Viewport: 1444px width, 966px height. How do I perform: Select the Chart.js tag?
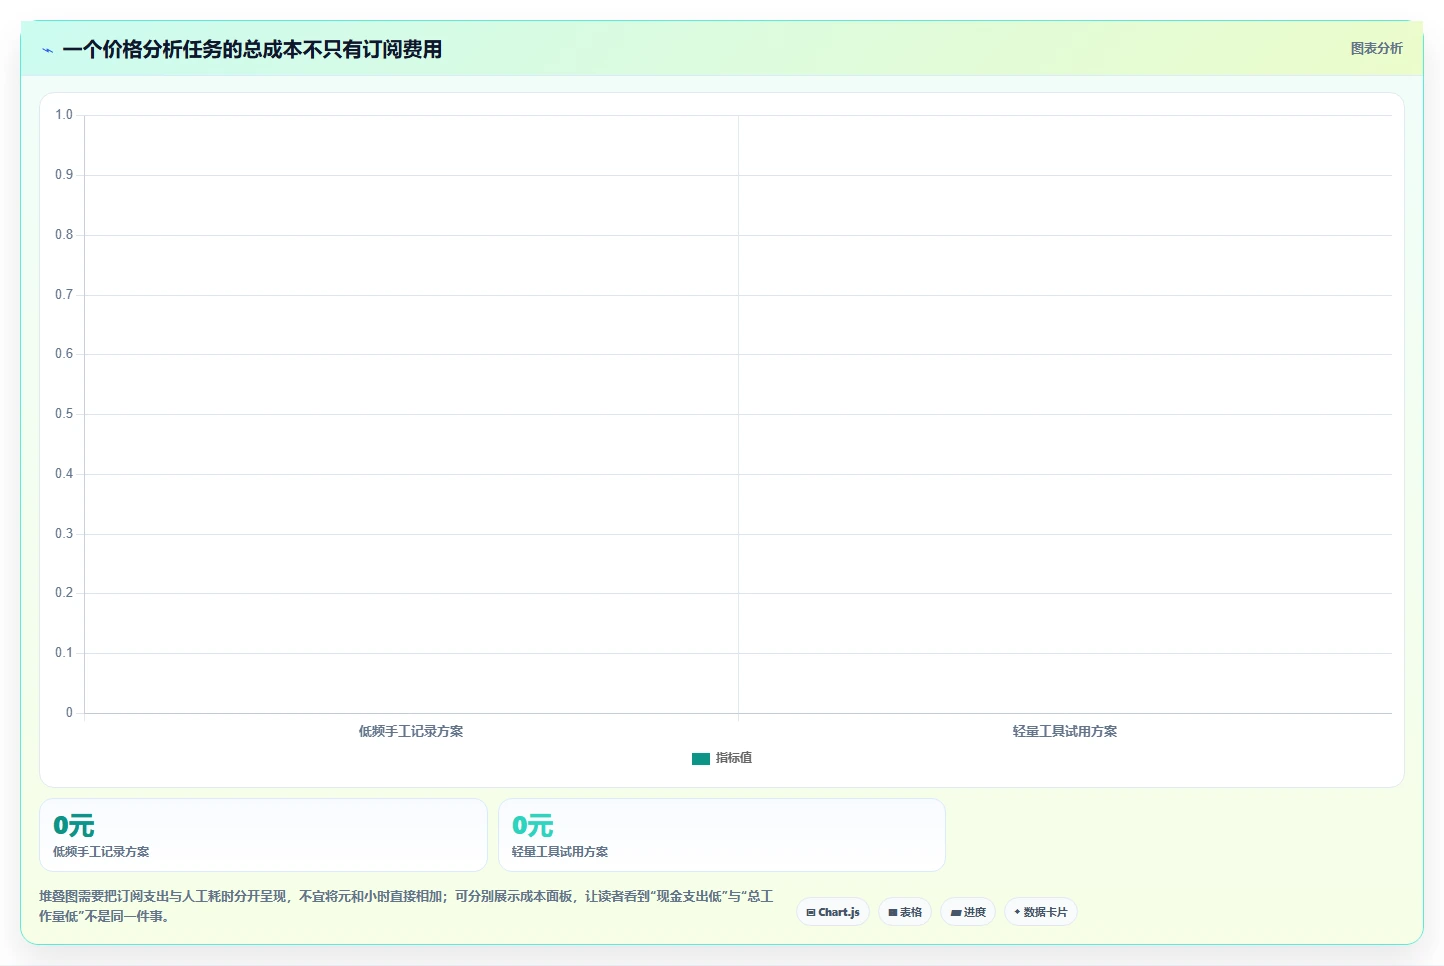coord(833,912)
